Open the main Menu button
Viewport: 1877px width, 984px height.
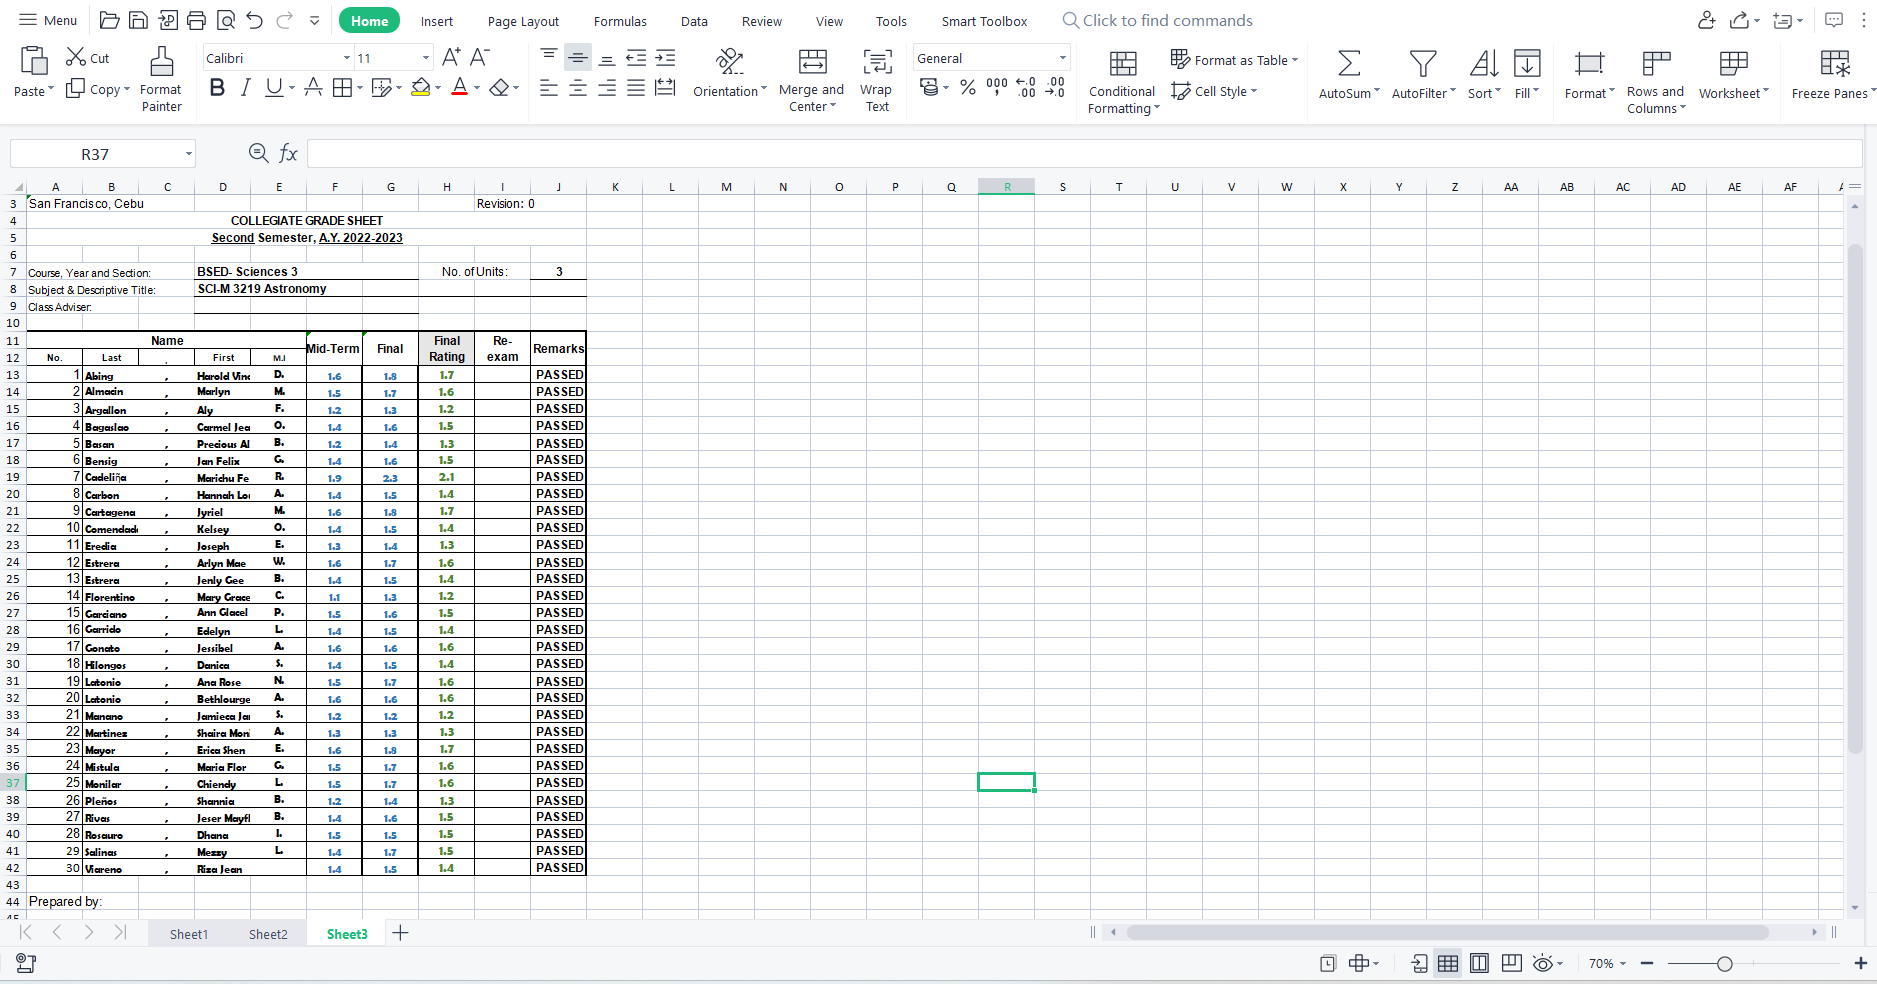coord(48,20)
